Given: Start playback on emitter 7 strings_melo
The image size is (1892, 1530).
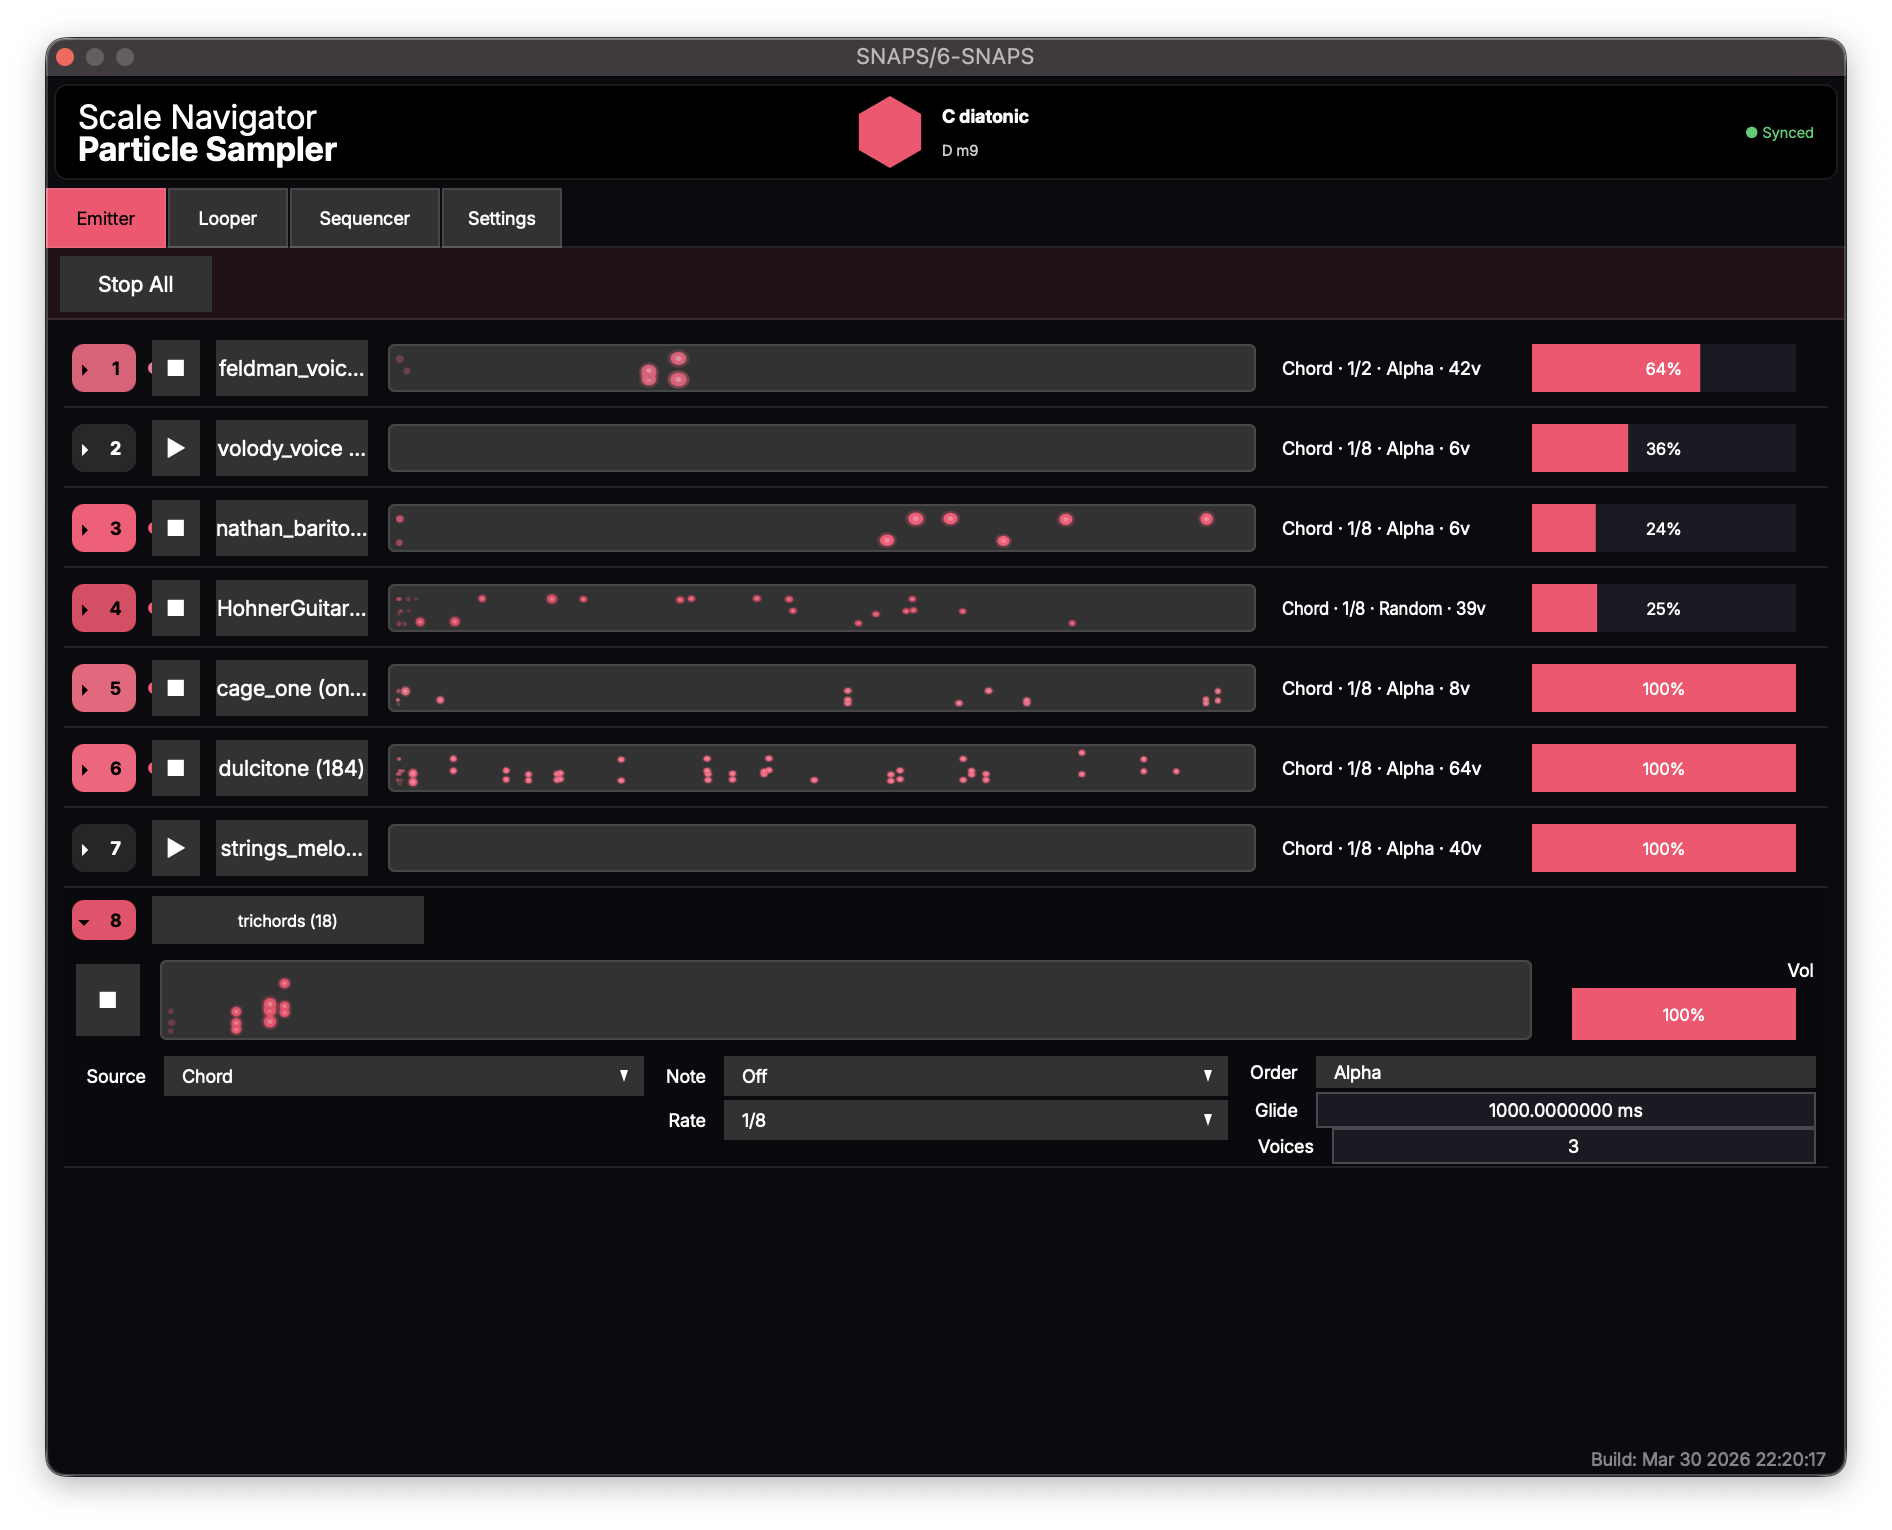Looking at the screenshot, I should click(176, 848).
